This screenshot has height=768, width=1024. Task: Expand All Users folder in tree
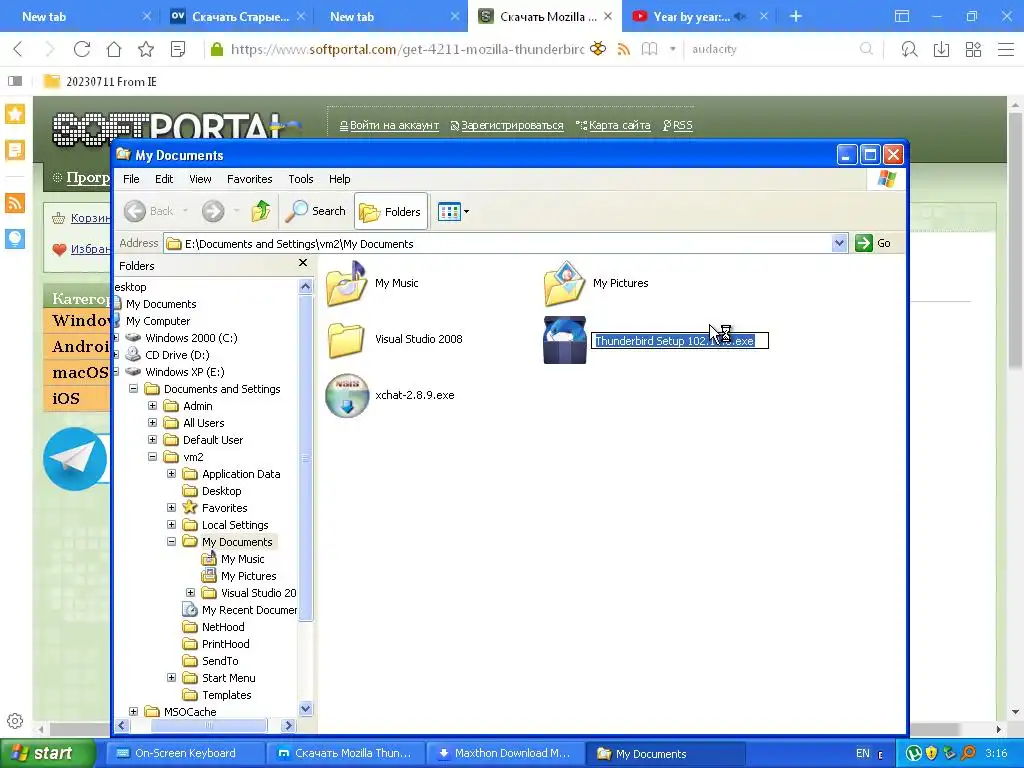coord(152,423)
